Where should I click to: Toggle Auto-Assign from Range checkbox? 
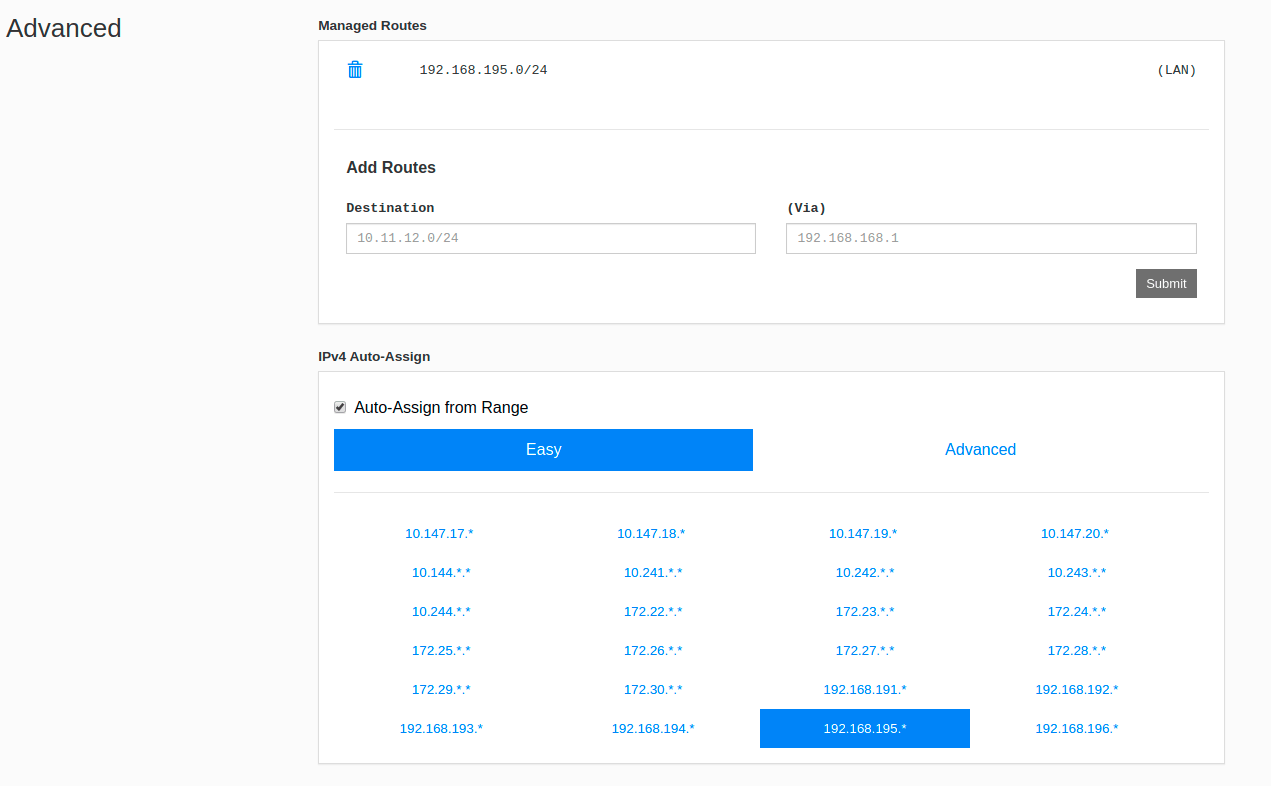tap(340, 408)
